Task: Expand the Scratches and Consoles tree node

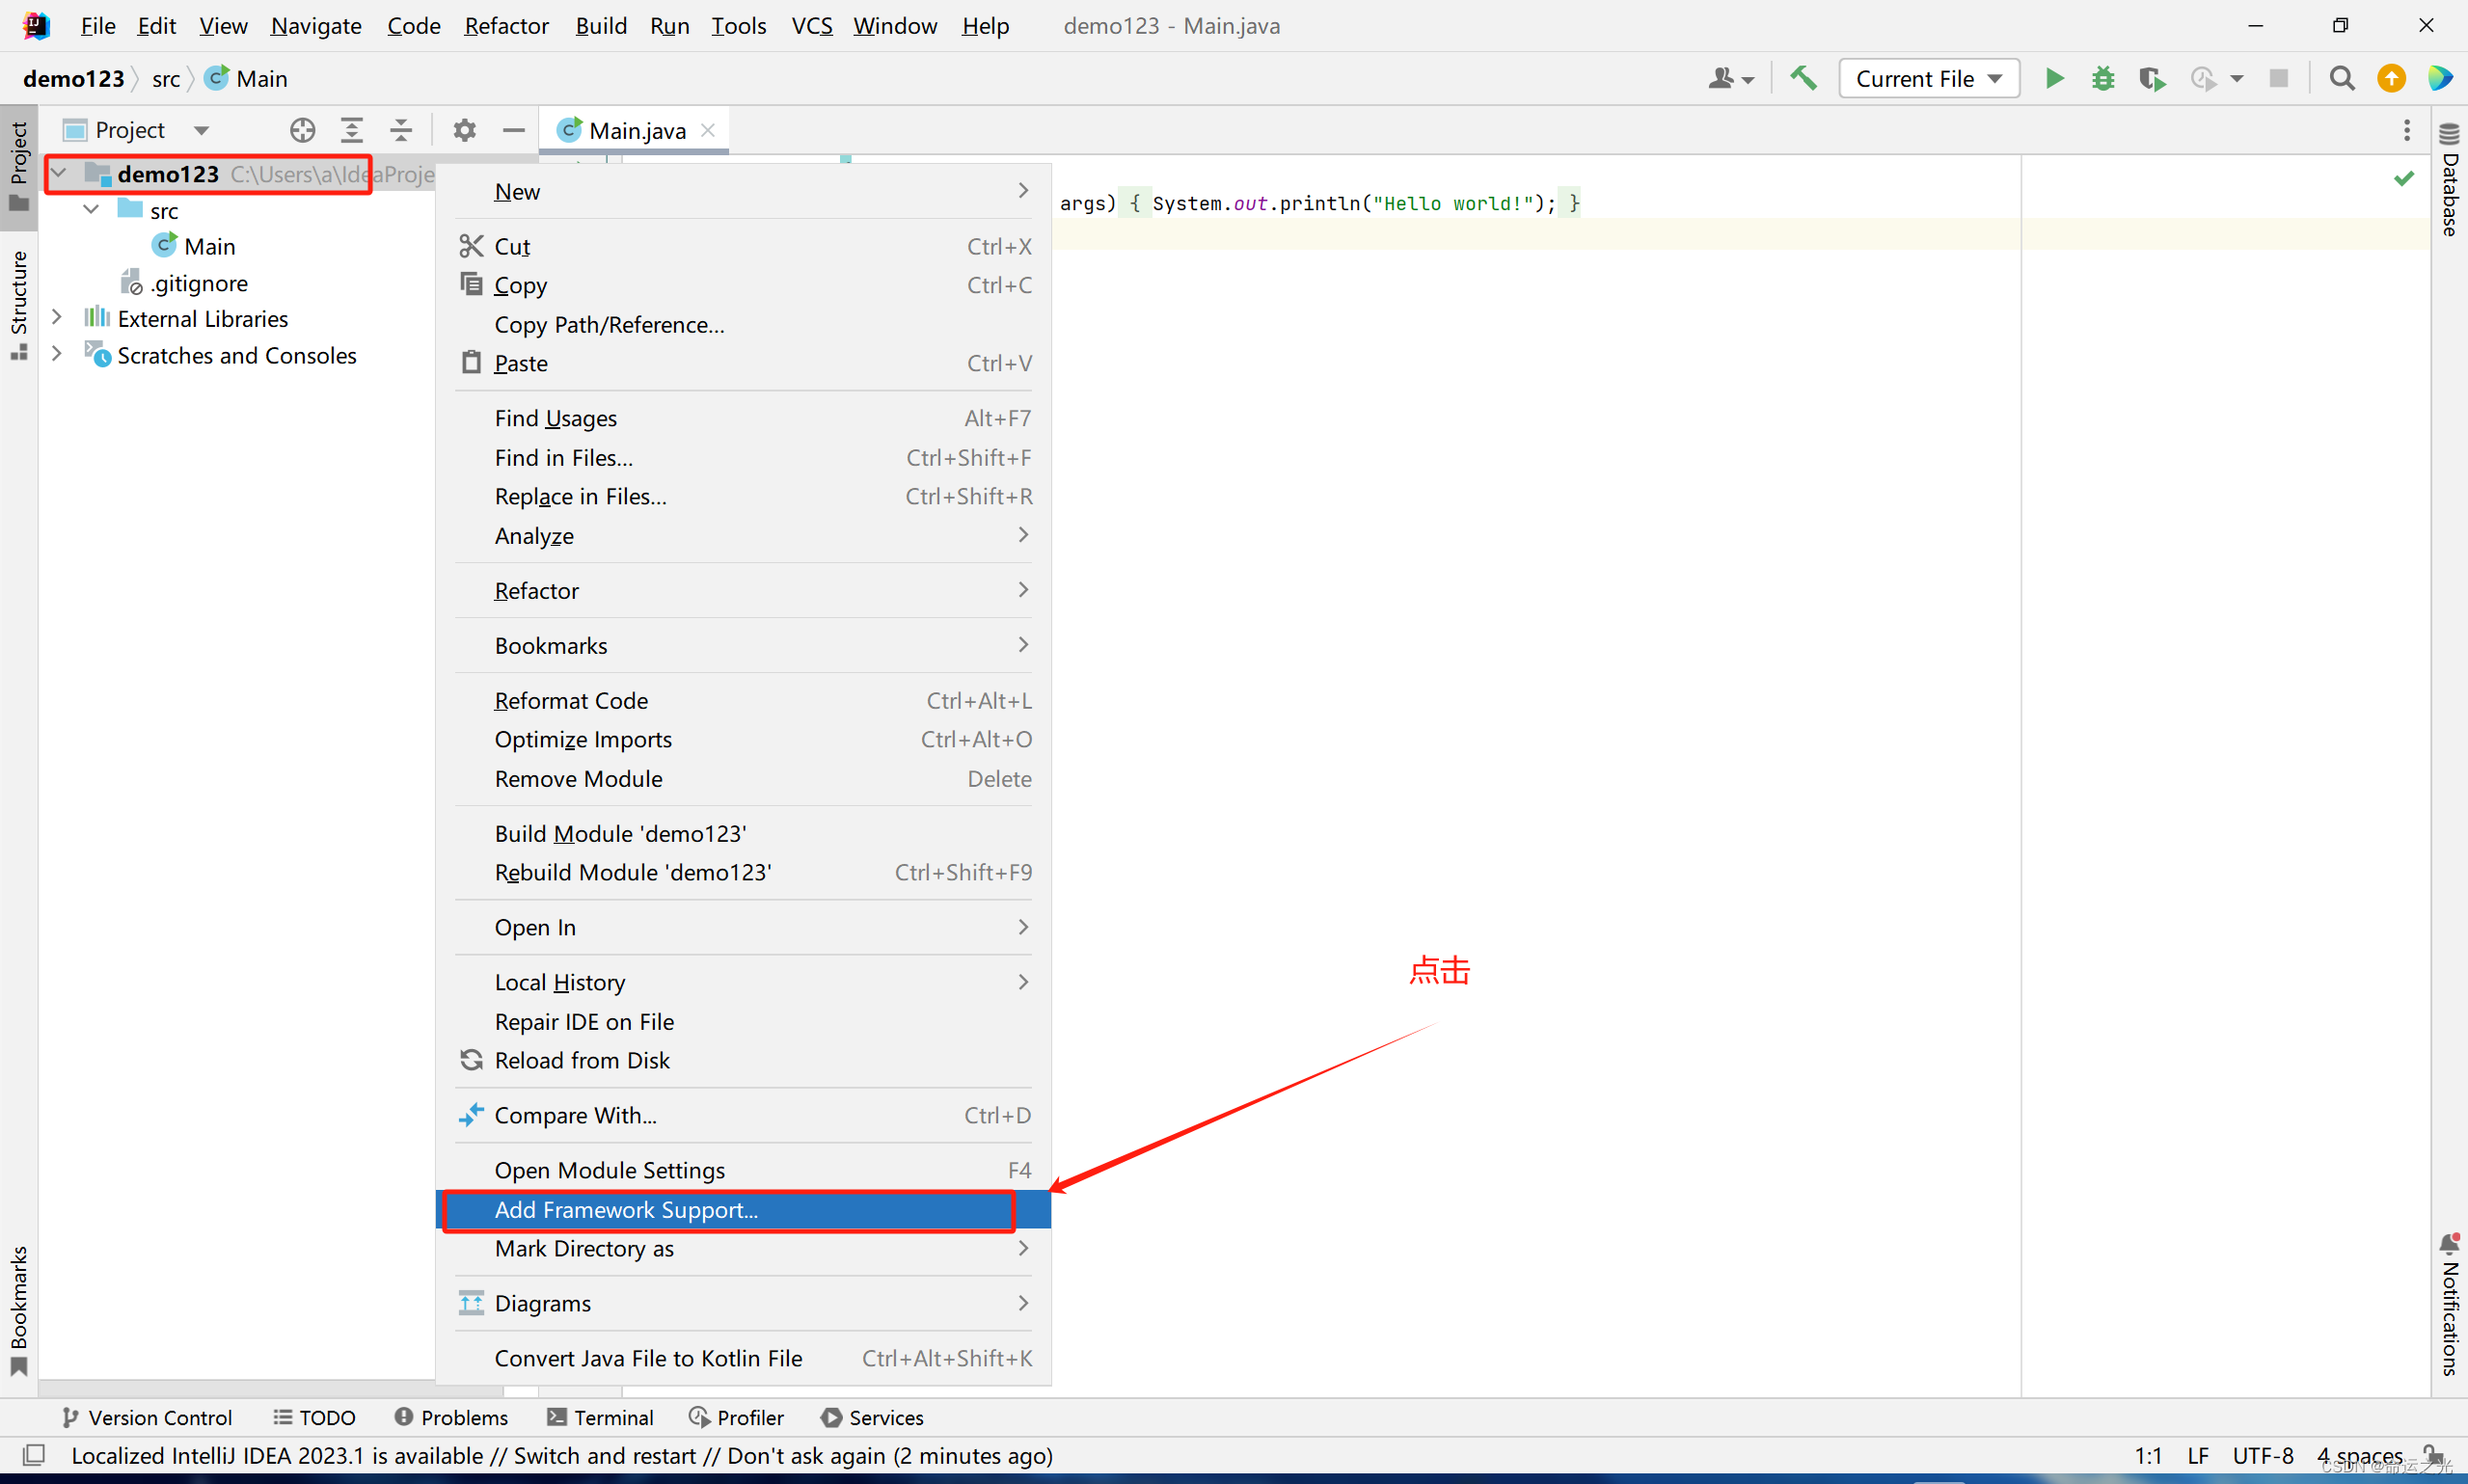Action: point(60,354)
